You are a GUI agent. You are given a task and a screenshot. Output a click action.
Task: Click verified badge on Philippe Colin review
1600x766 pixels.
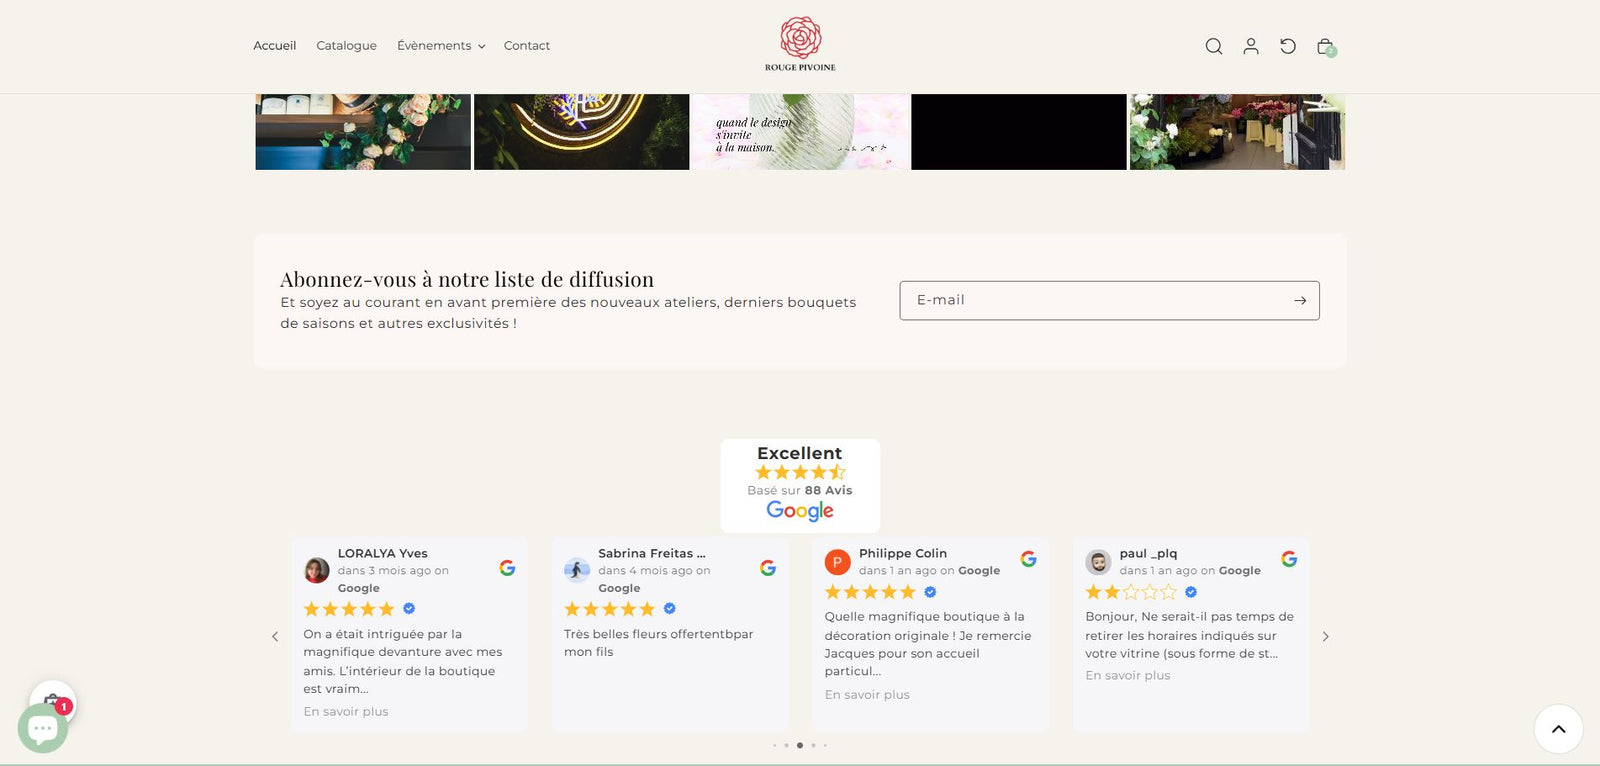coord(930,592)
